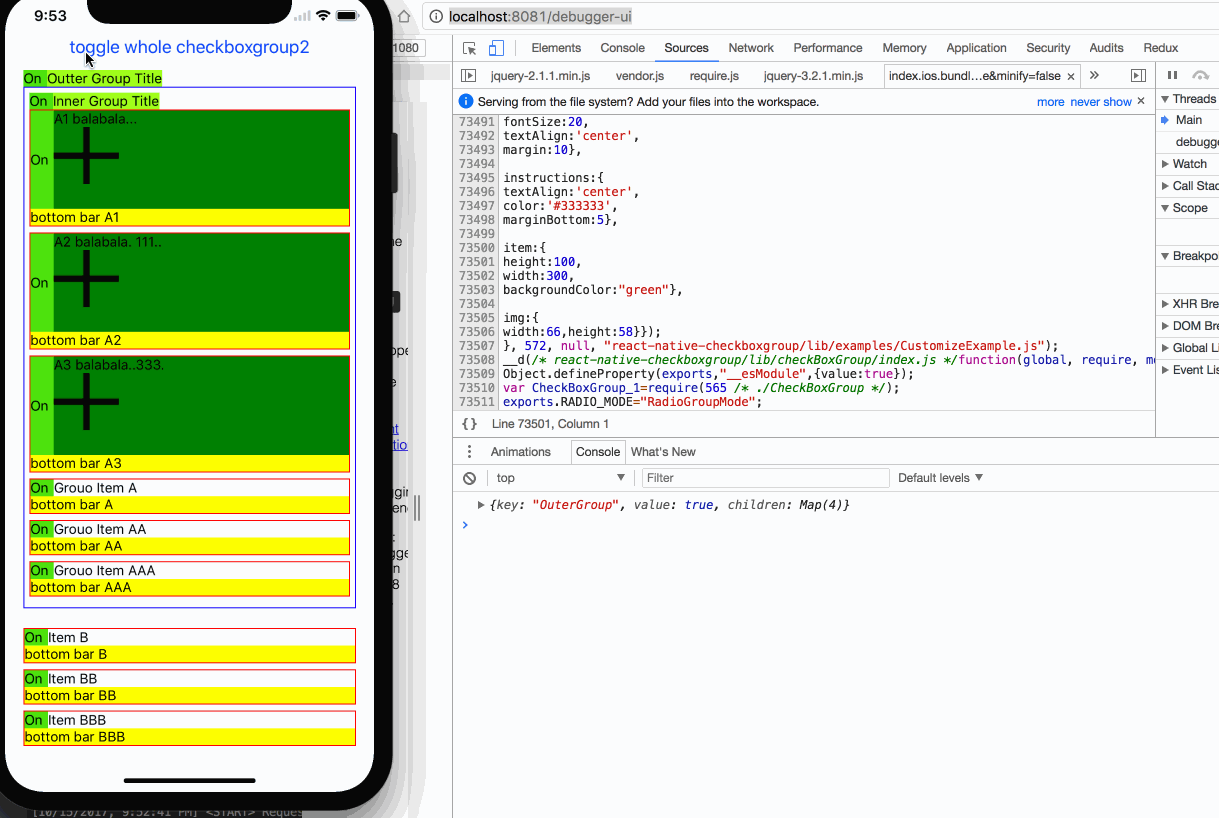Expand the OuterGroup logged object
Screen dimensions: 1219x818
click(482, 505)
